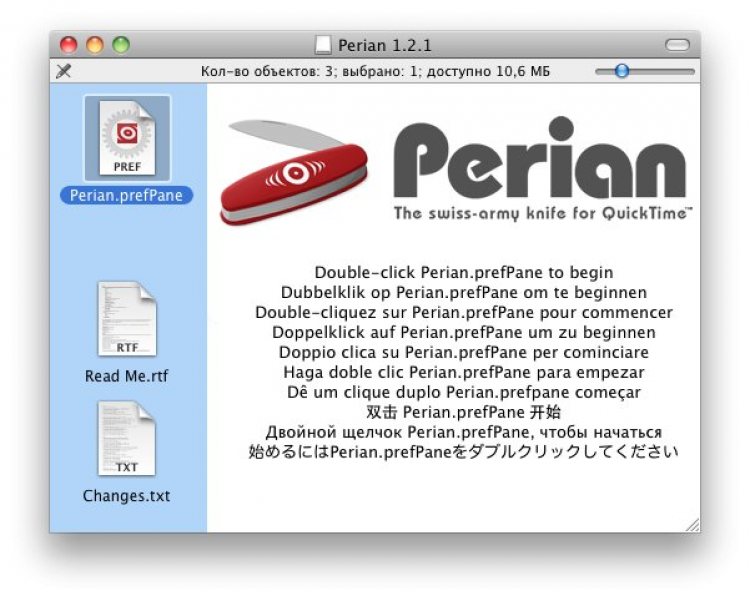This screenshot has height=601, width=750.
Task: Click the toolbar toggle pill button
Action: 677,45
